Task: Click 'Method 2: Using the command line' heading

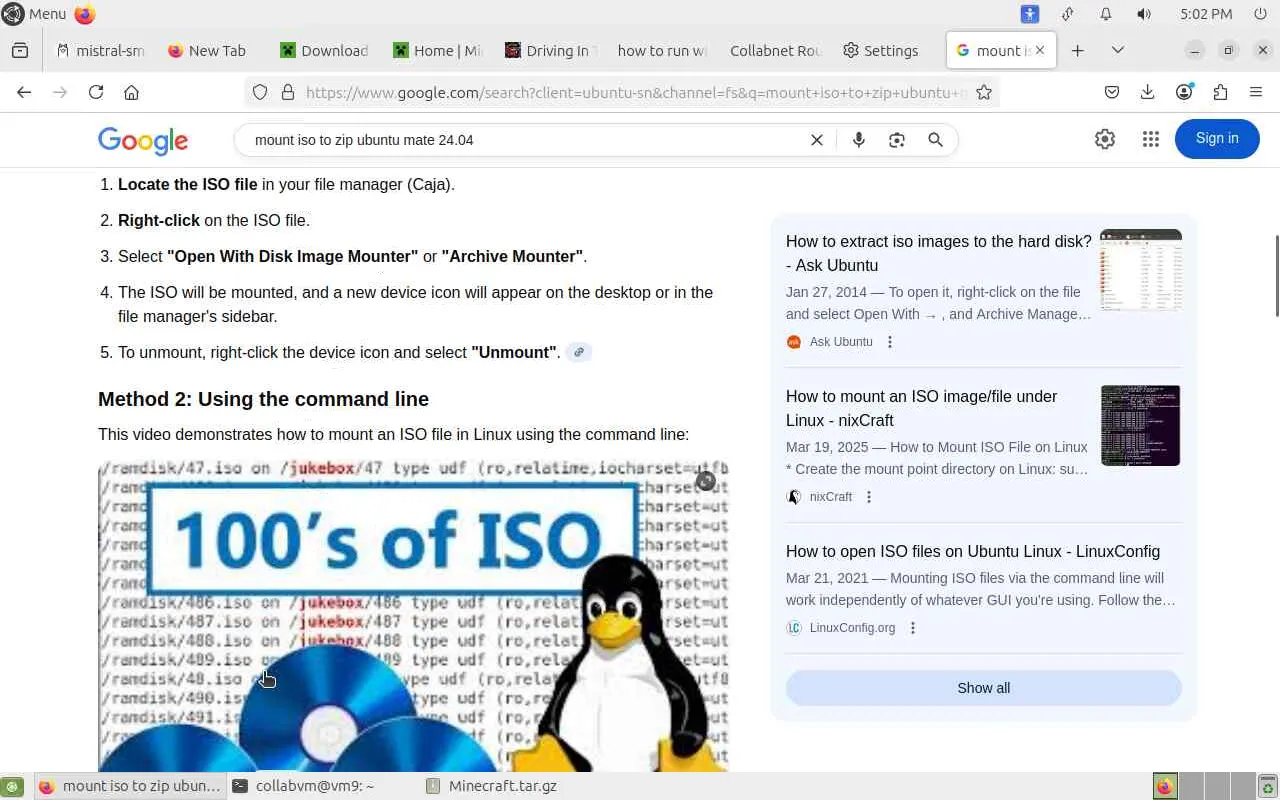Action: point(263,399)
